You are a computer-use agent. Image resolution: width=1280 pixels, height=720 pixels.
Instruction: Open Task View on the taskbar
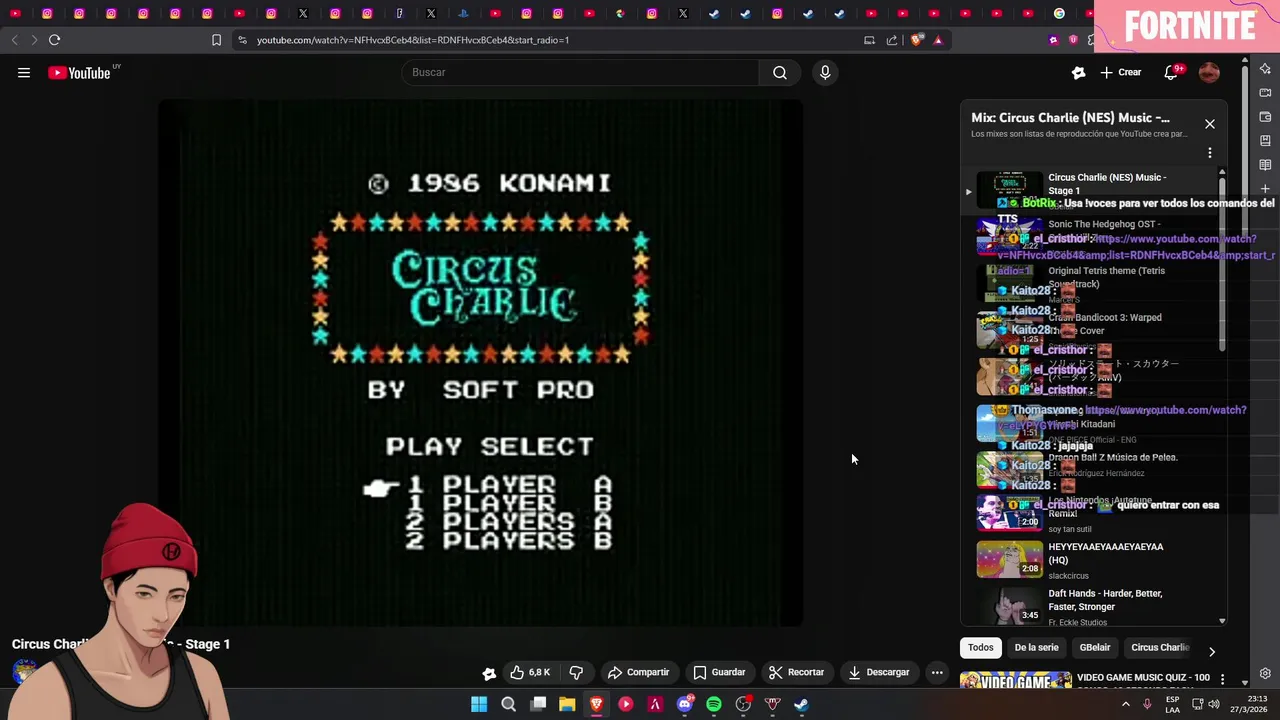click(538, 704)
